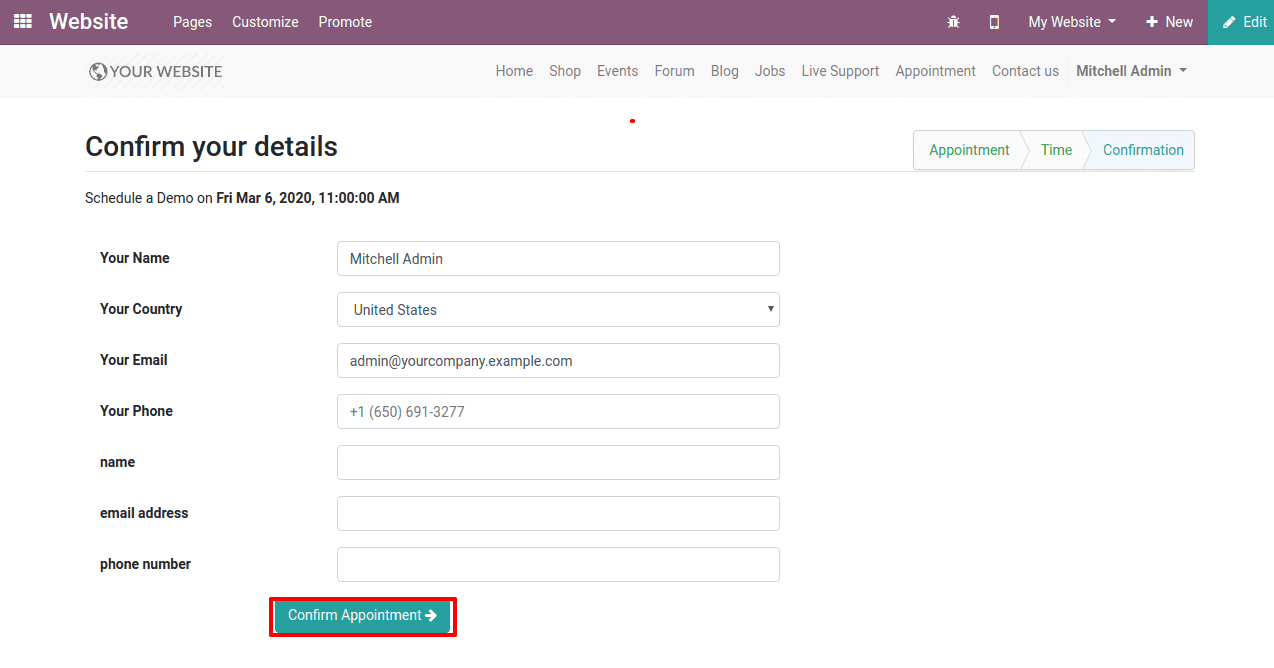Go to the Home page link
Screen dimensions: 1274x668
click(x=514, y=71)
